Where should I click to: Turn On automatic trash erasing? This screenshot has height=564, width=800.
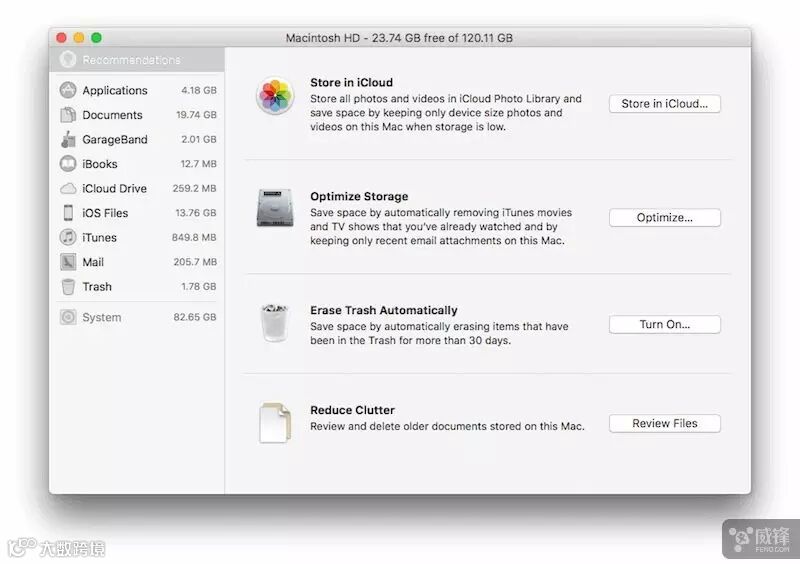click(x=664, y=325)
